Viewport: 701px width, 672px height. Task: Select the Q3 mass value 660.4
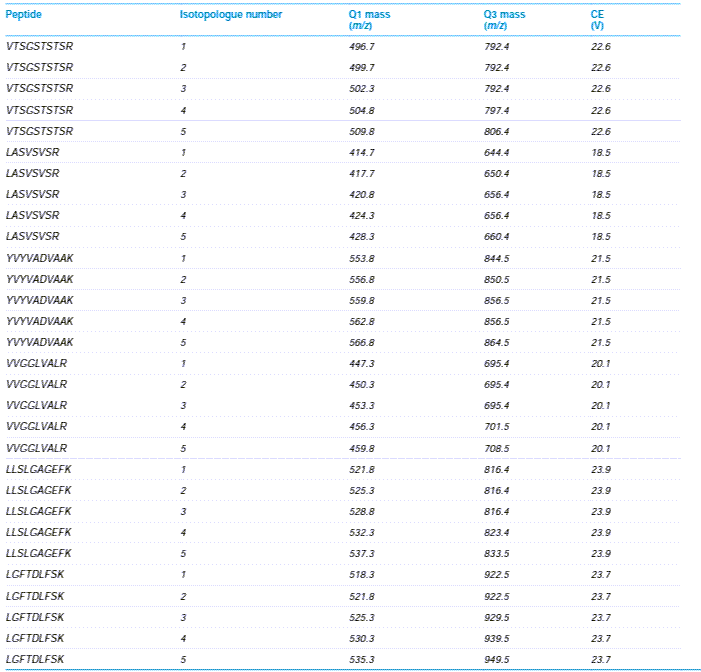[497, 236]
